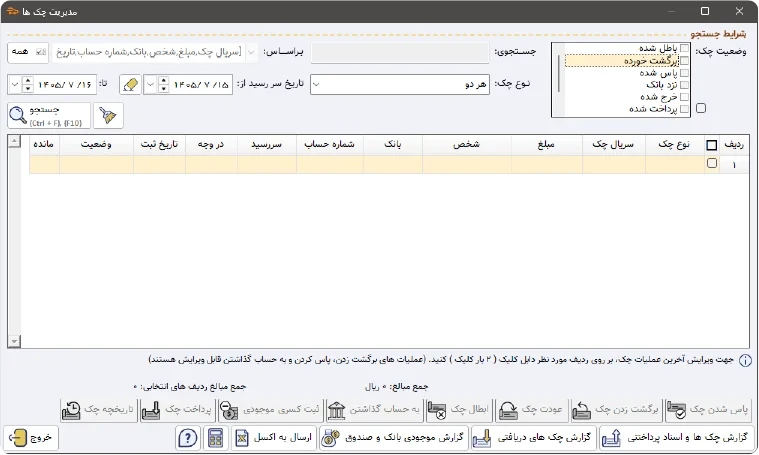This screenshot has width=759, height=455.
Task: Click the from-date spinner arrows
Action: [164, 85]
